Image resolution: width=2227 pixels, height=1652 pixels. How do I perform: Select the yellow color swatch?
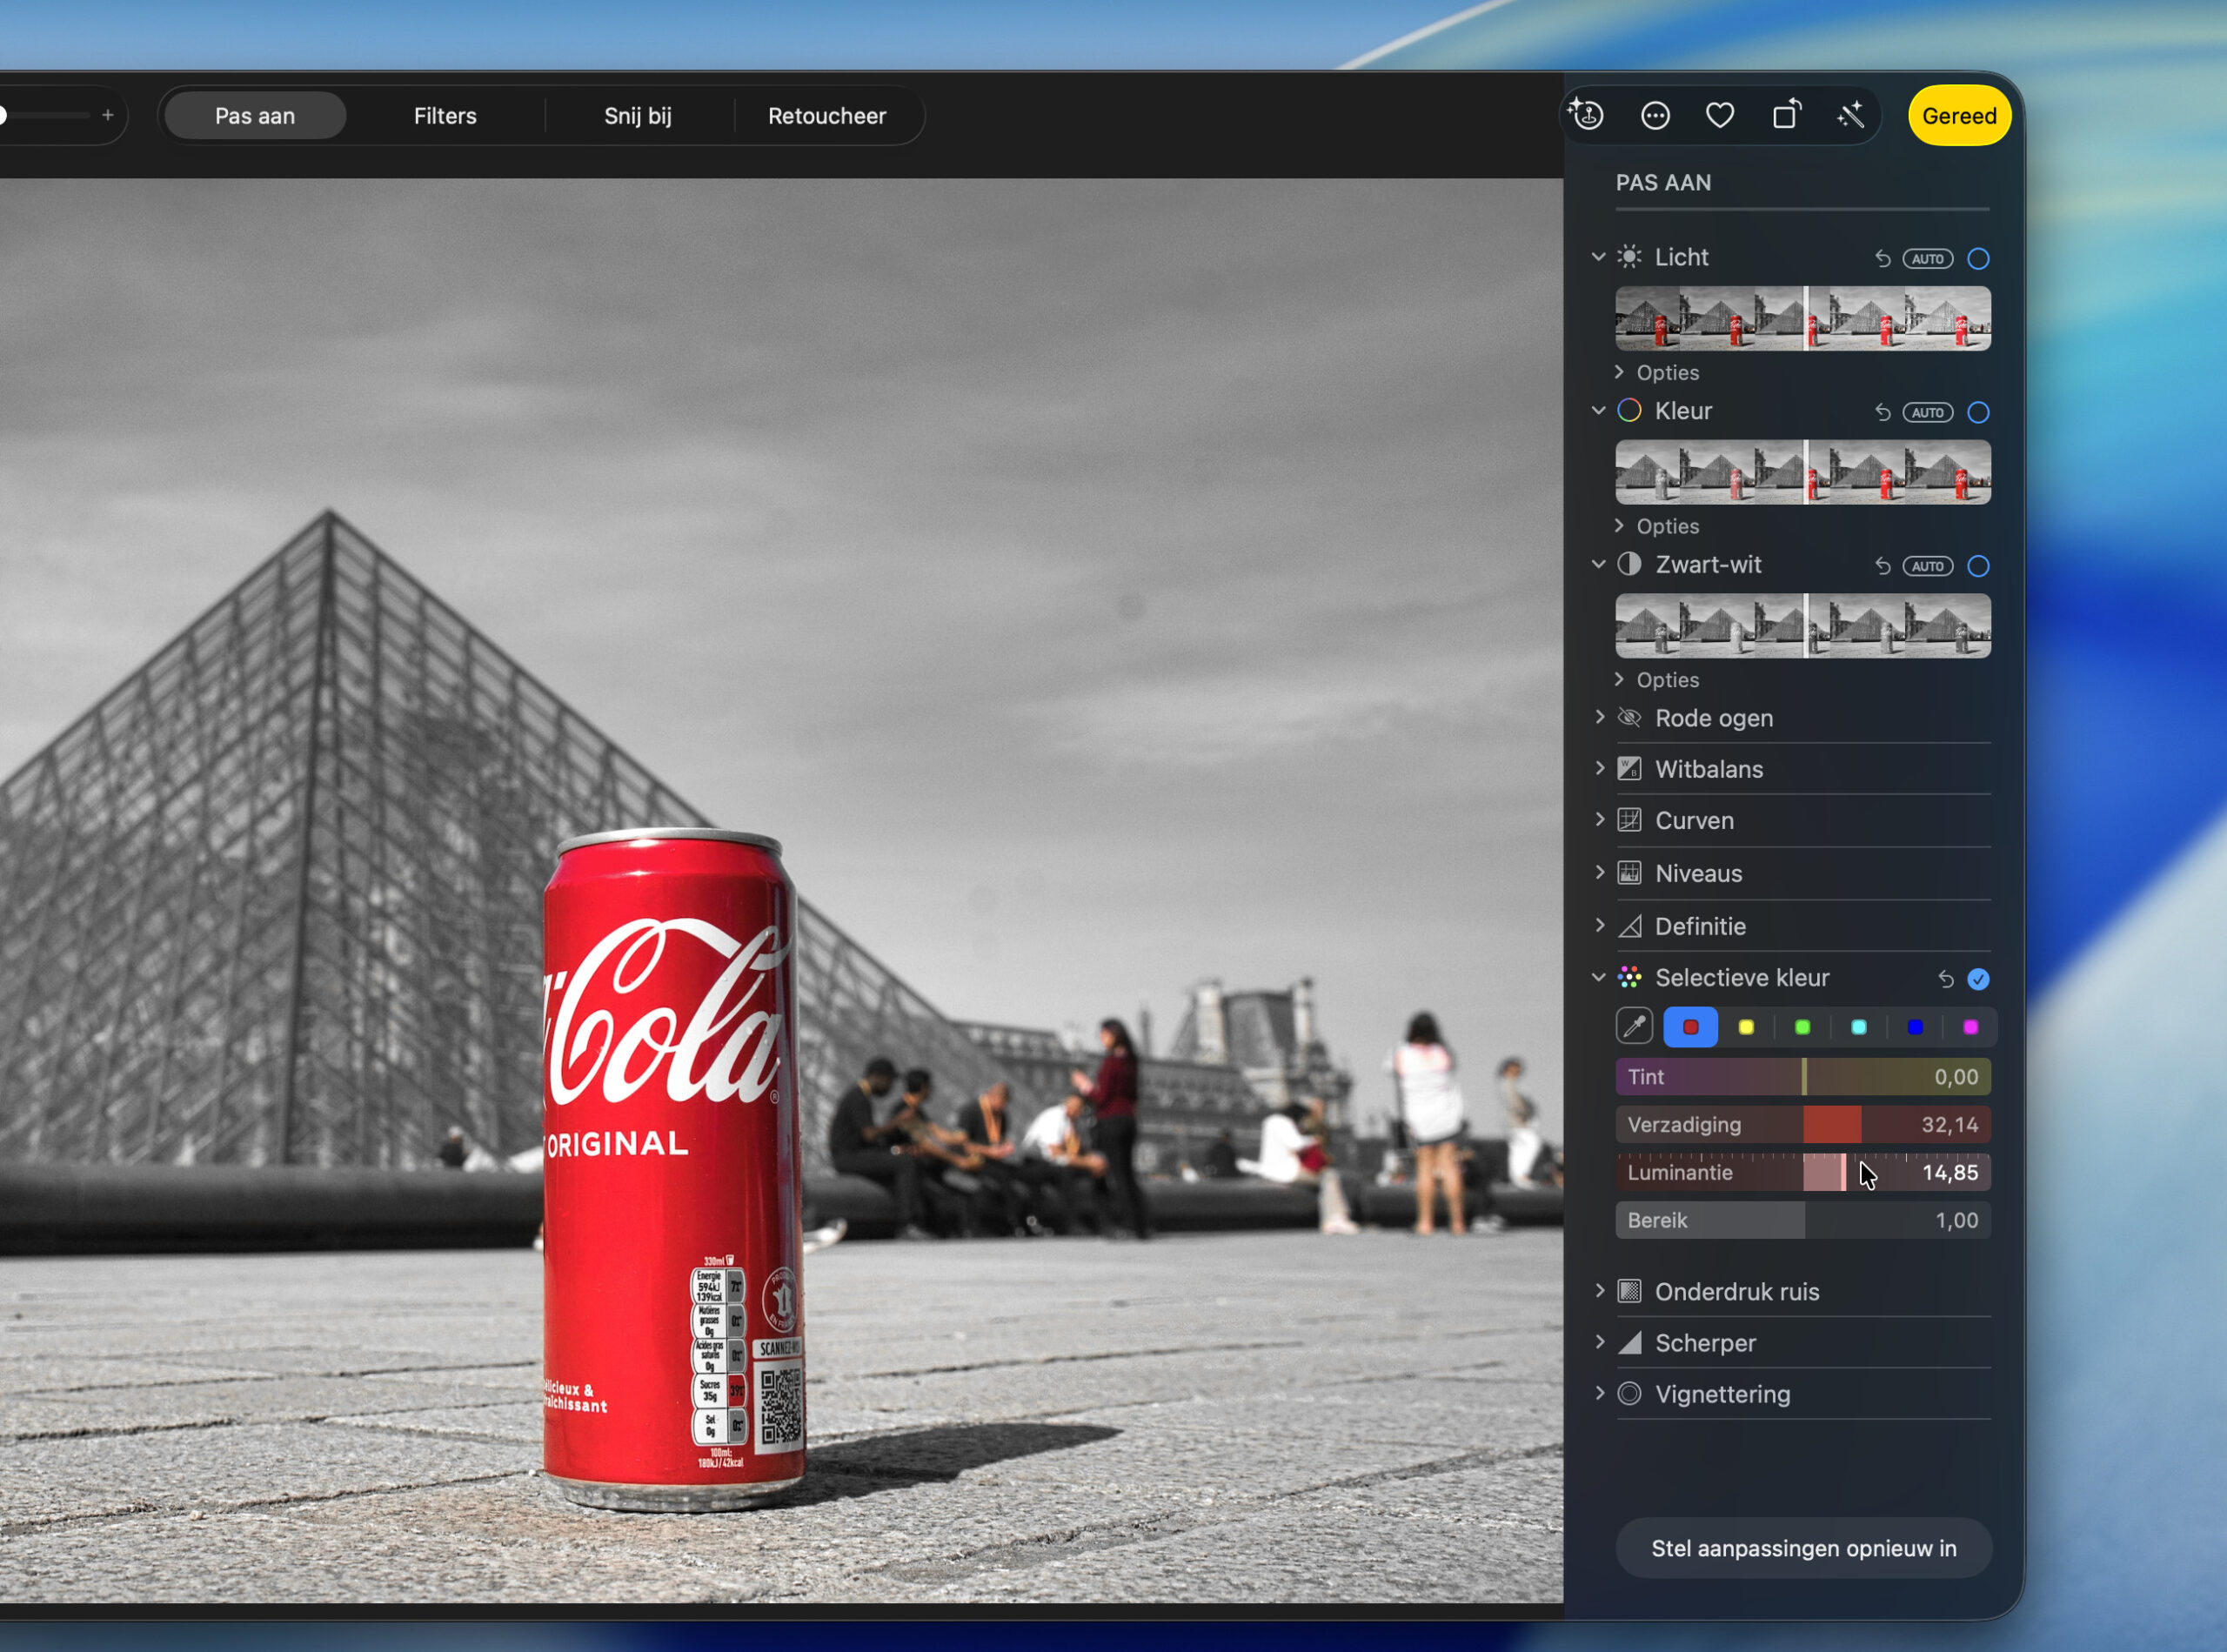point(1746,1027)
